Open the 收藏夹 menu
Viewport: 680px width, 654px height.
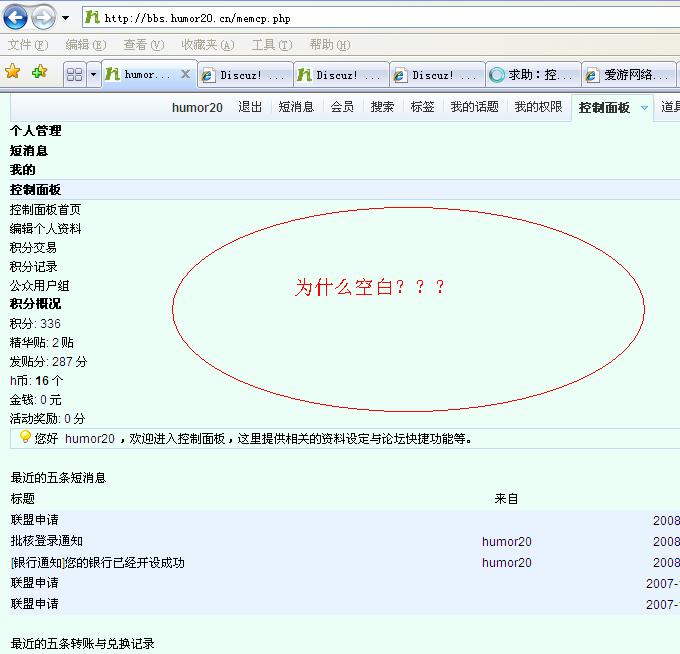(208, 45)
